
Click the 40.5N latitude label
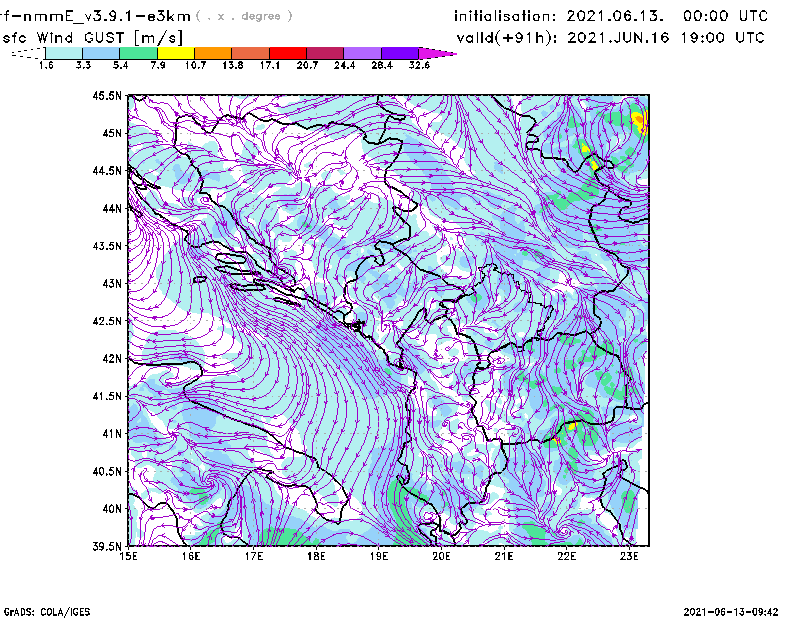tap(107, 471)
